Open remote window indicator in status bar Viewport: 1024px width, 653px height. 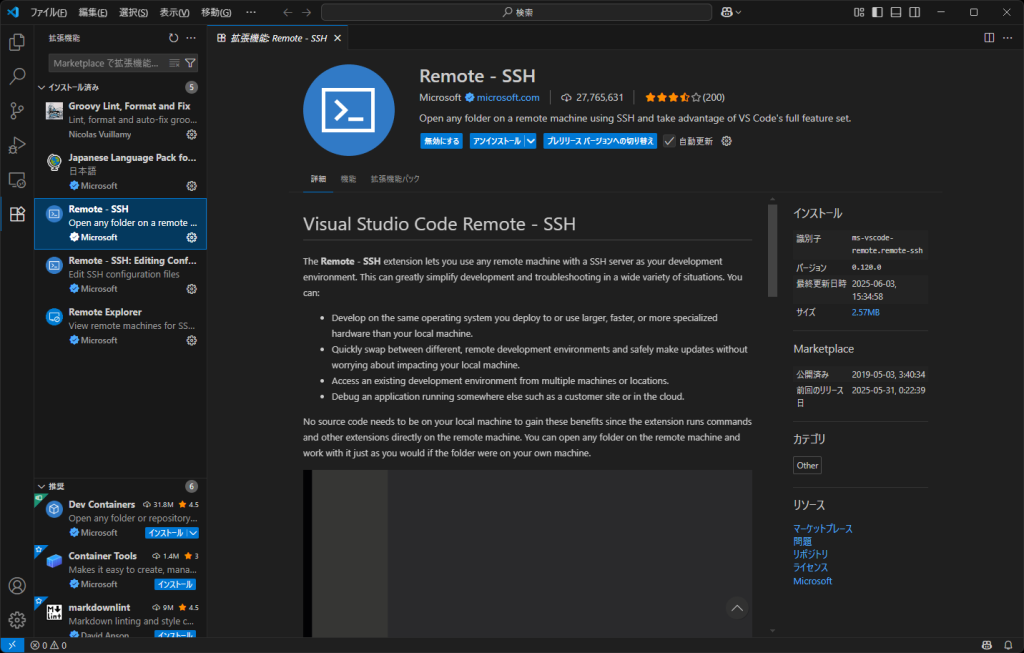[12, 645]
